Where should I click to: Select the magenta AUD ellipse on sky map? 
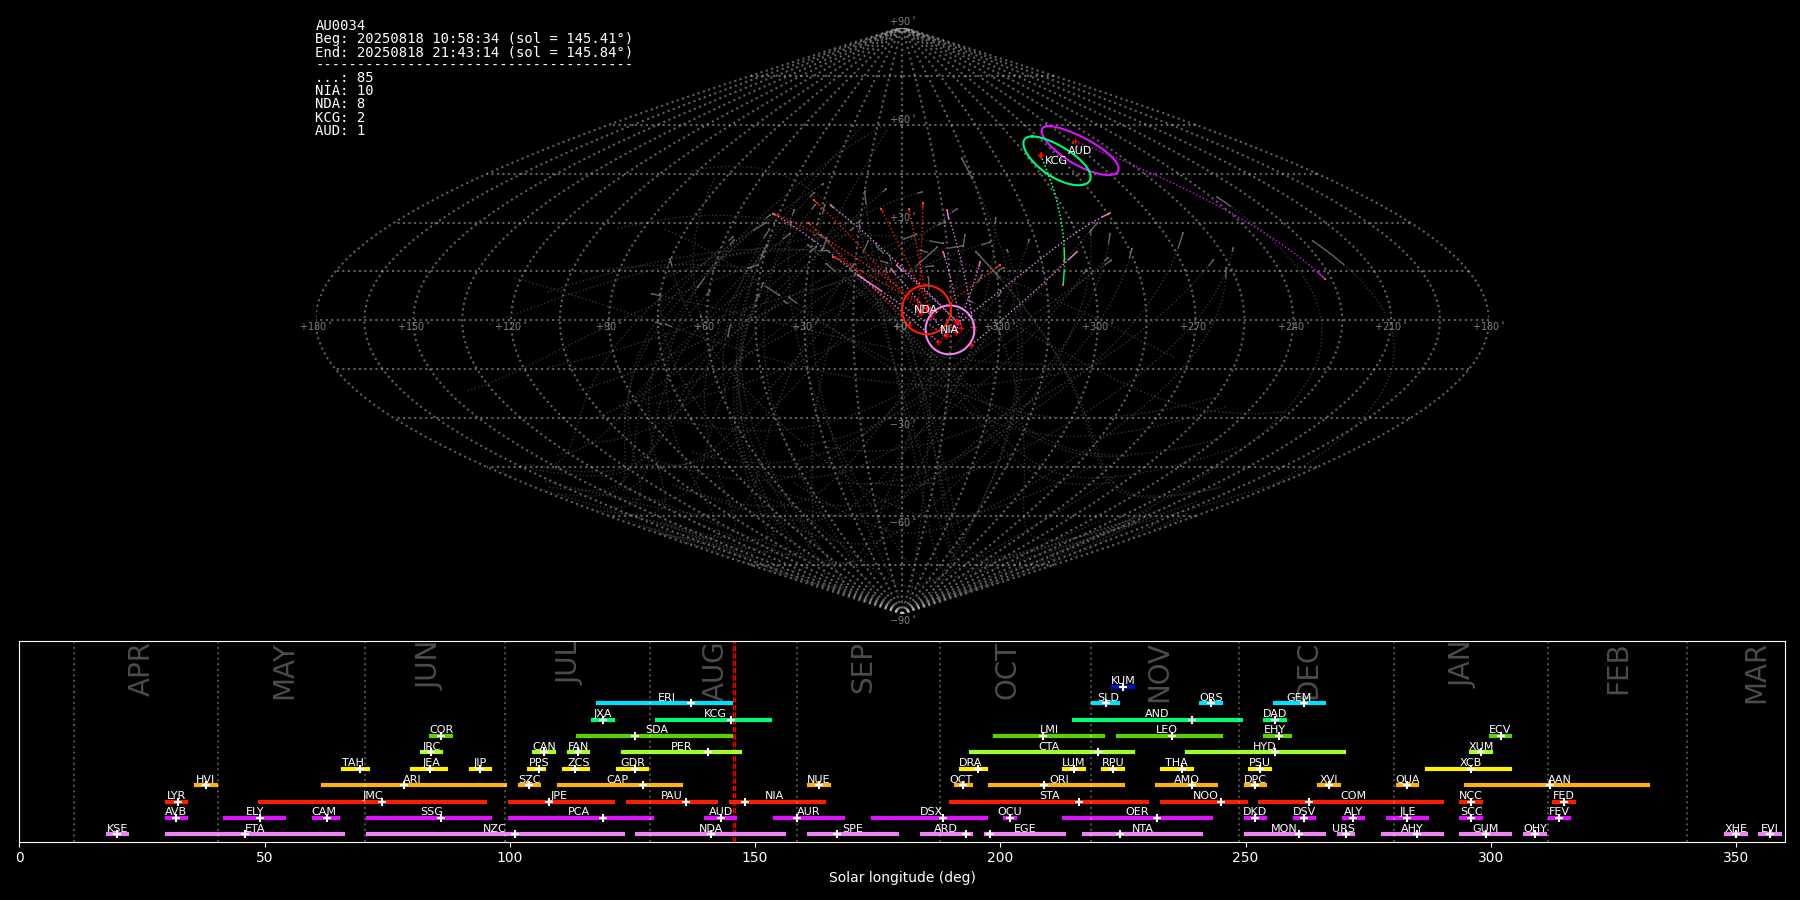(1080, 151)
